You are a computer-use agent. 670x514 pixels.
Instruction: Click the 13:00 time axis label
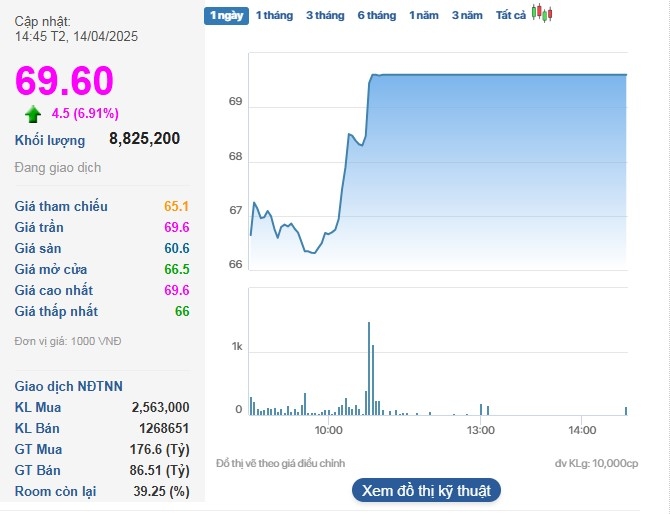(x=481, y=430)
